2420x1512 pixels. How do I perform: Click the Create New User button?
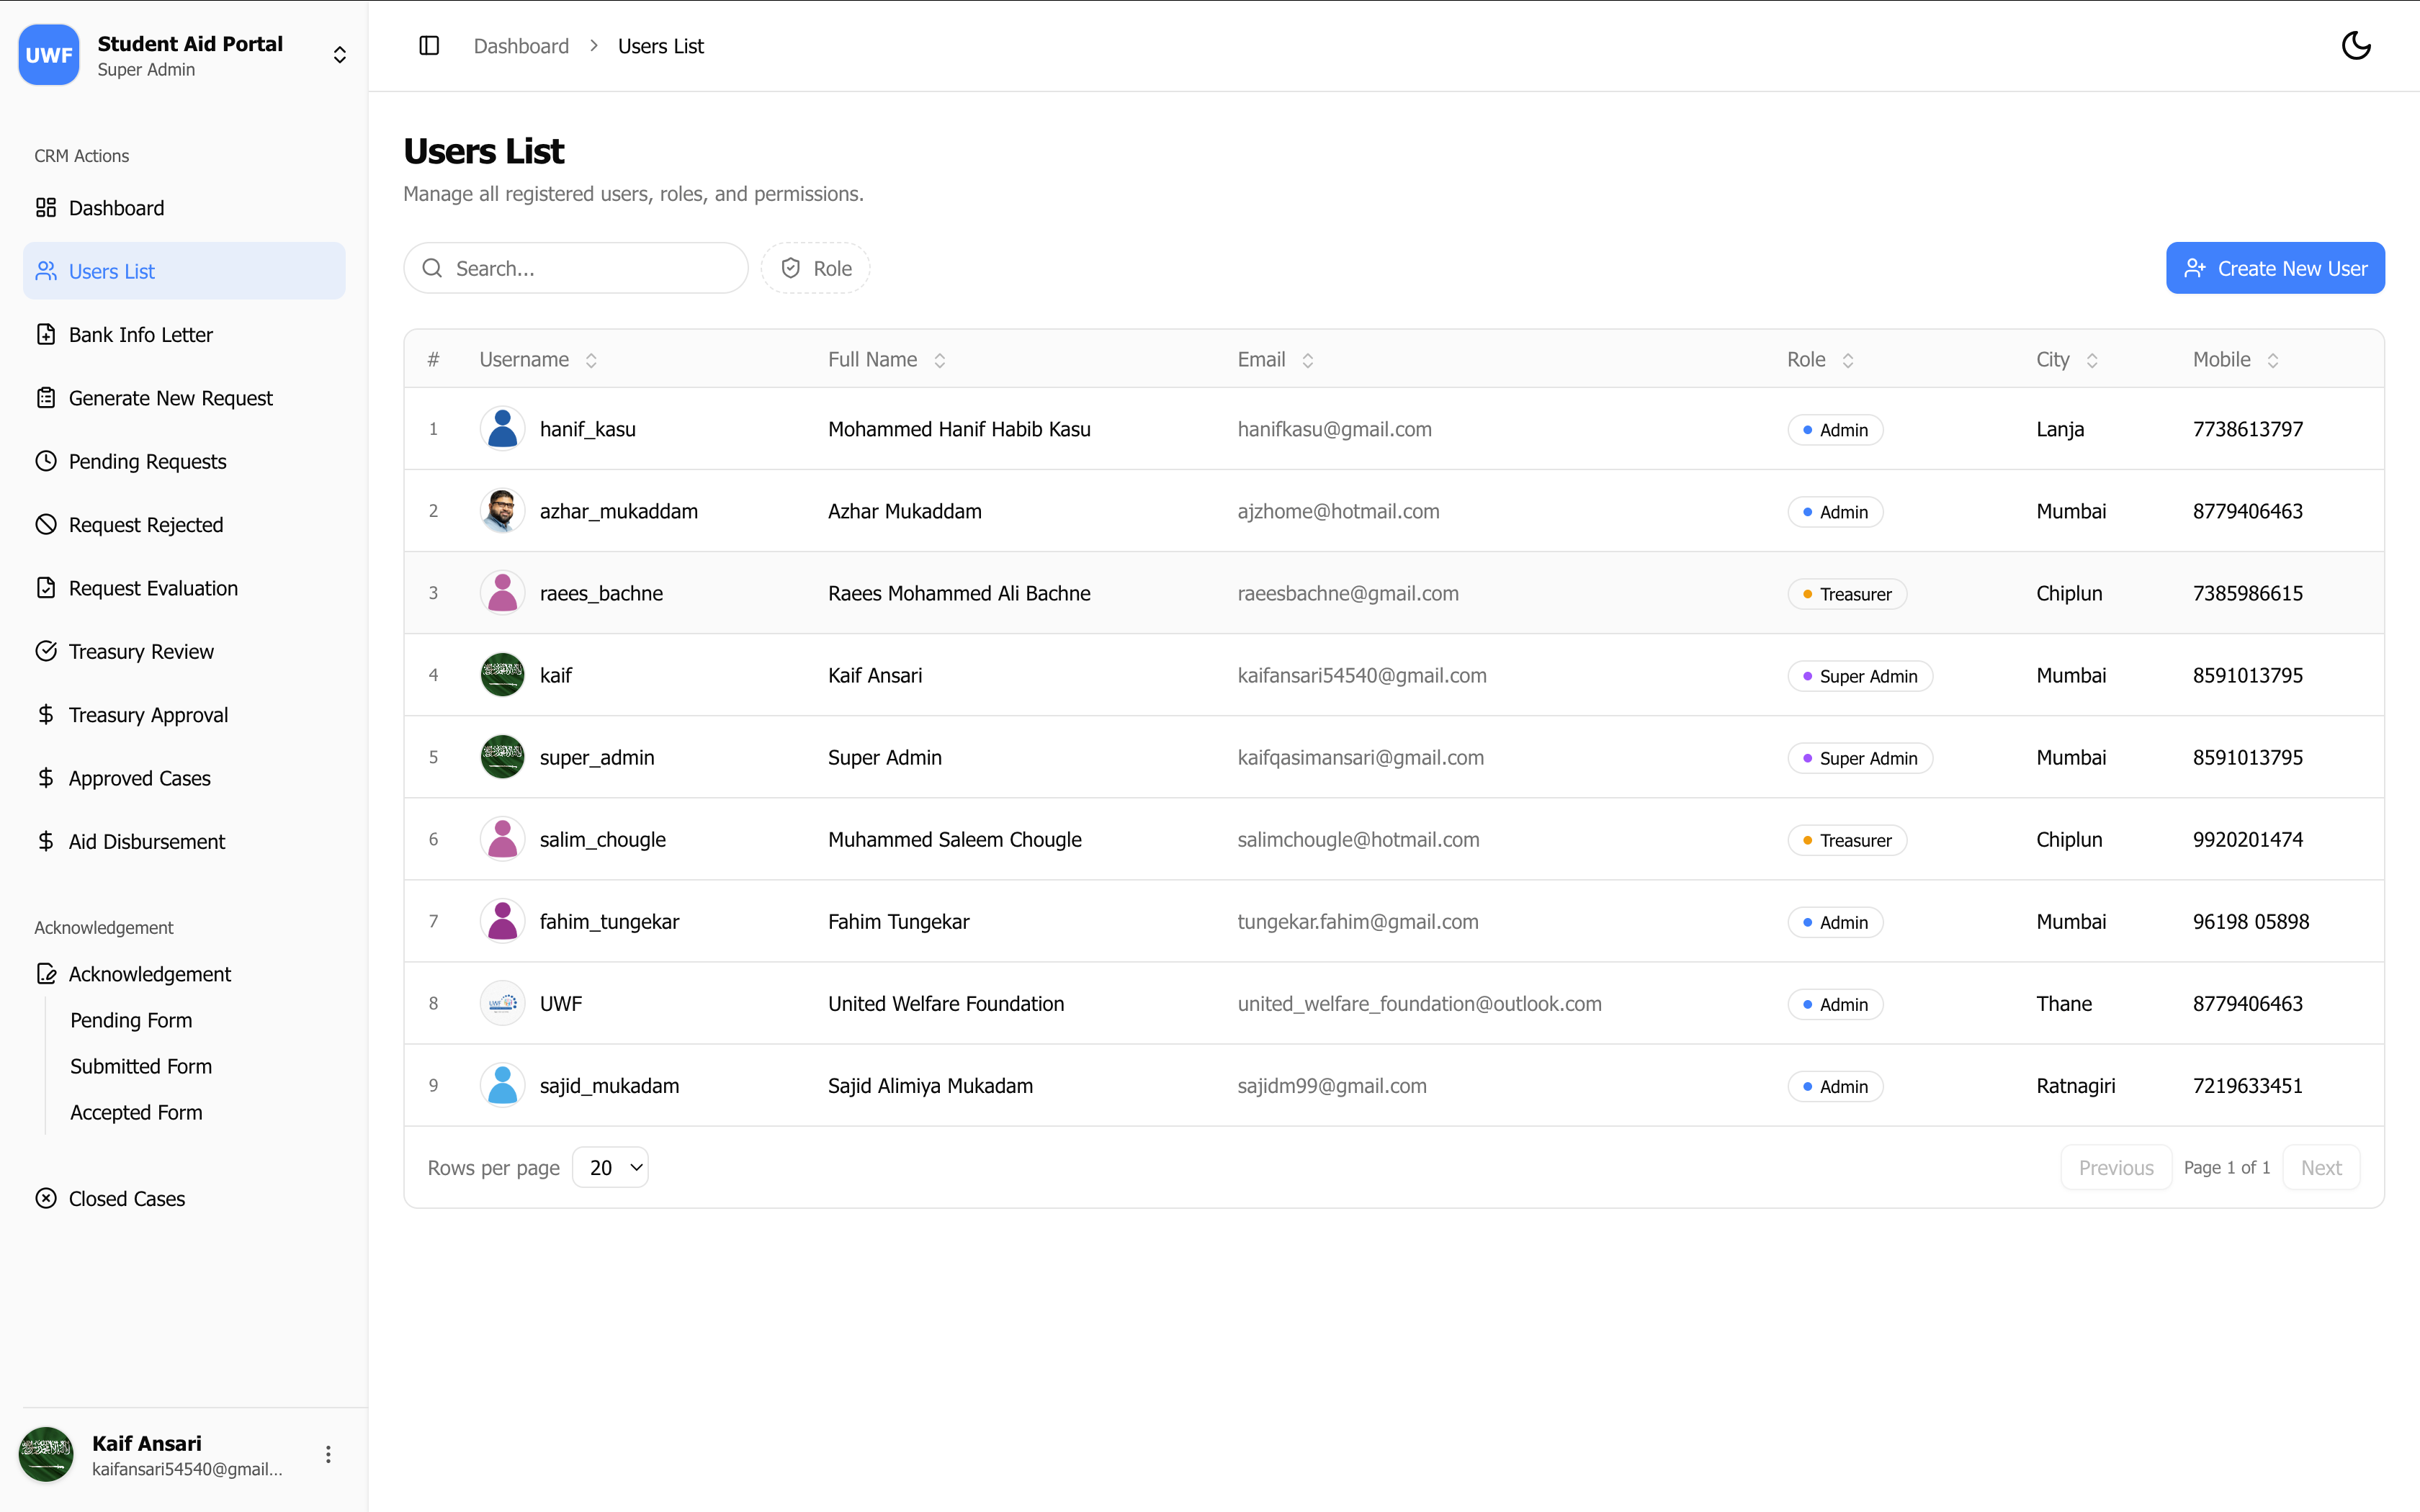click(2275, 268)
